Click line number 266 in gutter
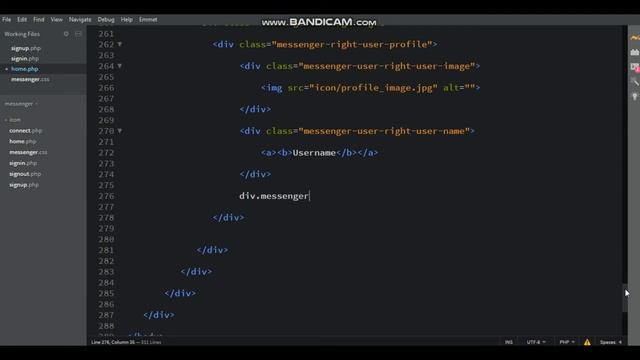Image resolution: width=640 pixels, height=360 pixels. [106, 88]
